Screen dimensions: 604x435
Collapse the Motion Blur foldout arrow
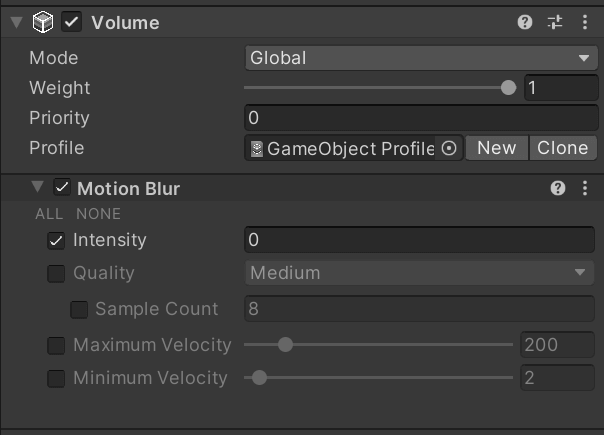click(37, 187)
